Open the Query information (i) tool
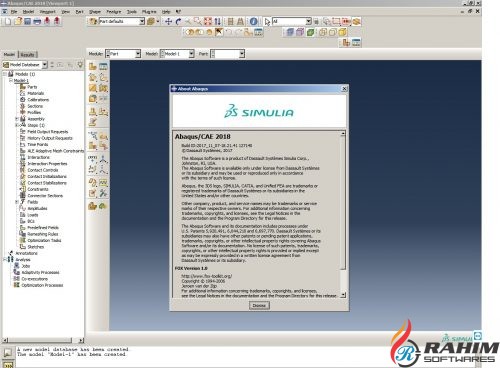The image size is (500, 368). pos(253,22)
